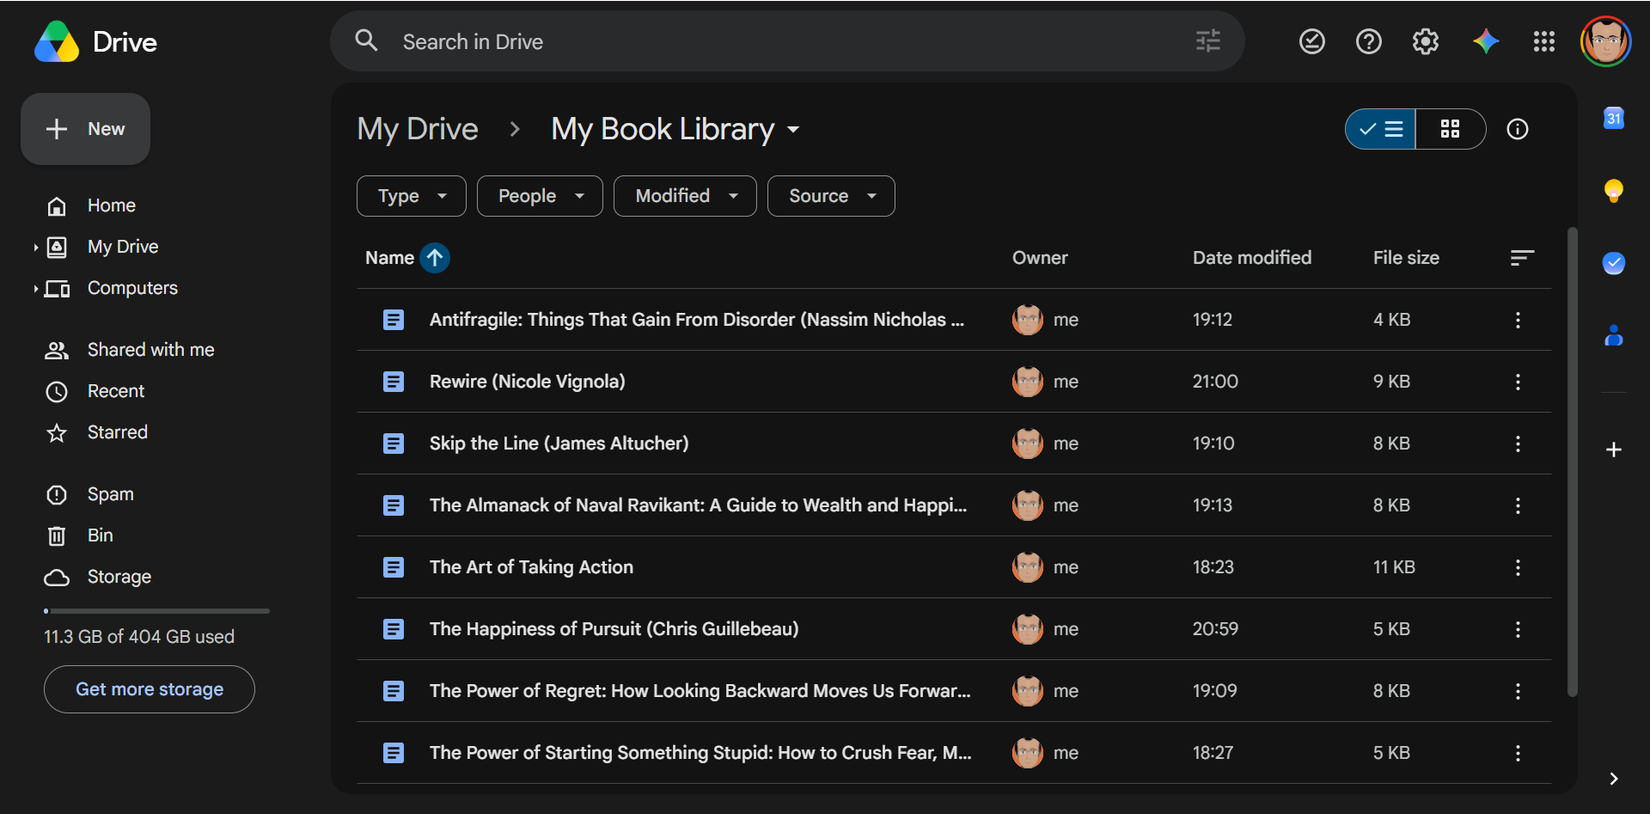Screen dimensions: 1650x814
Task: Click the Google Drive logo
Action: click(57, 42)
